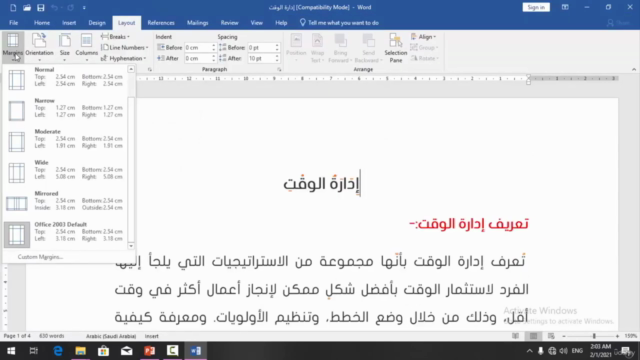The height and width of the screenshot is (360, 640).
Task: Click the Word icon in the taskbar
Action: point(196,351)
